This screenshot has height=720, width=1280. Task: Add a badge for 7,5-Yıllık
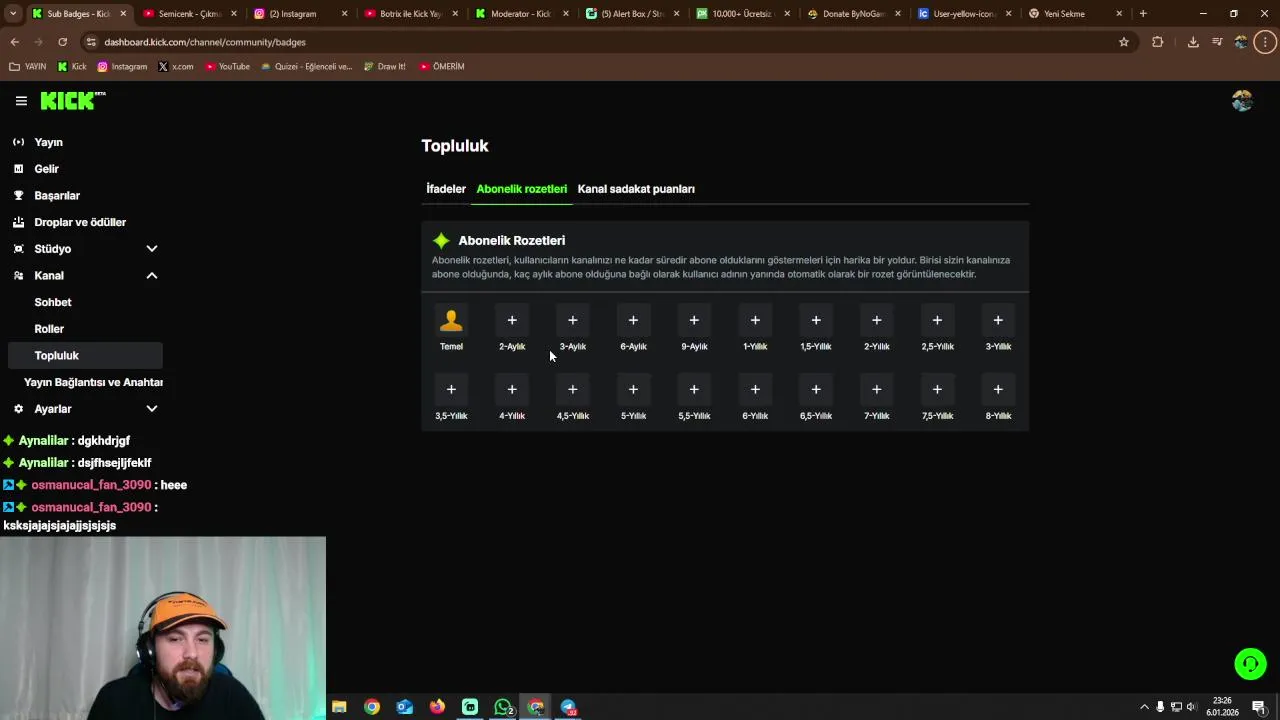pyautogui.click(x=937, y=389)
